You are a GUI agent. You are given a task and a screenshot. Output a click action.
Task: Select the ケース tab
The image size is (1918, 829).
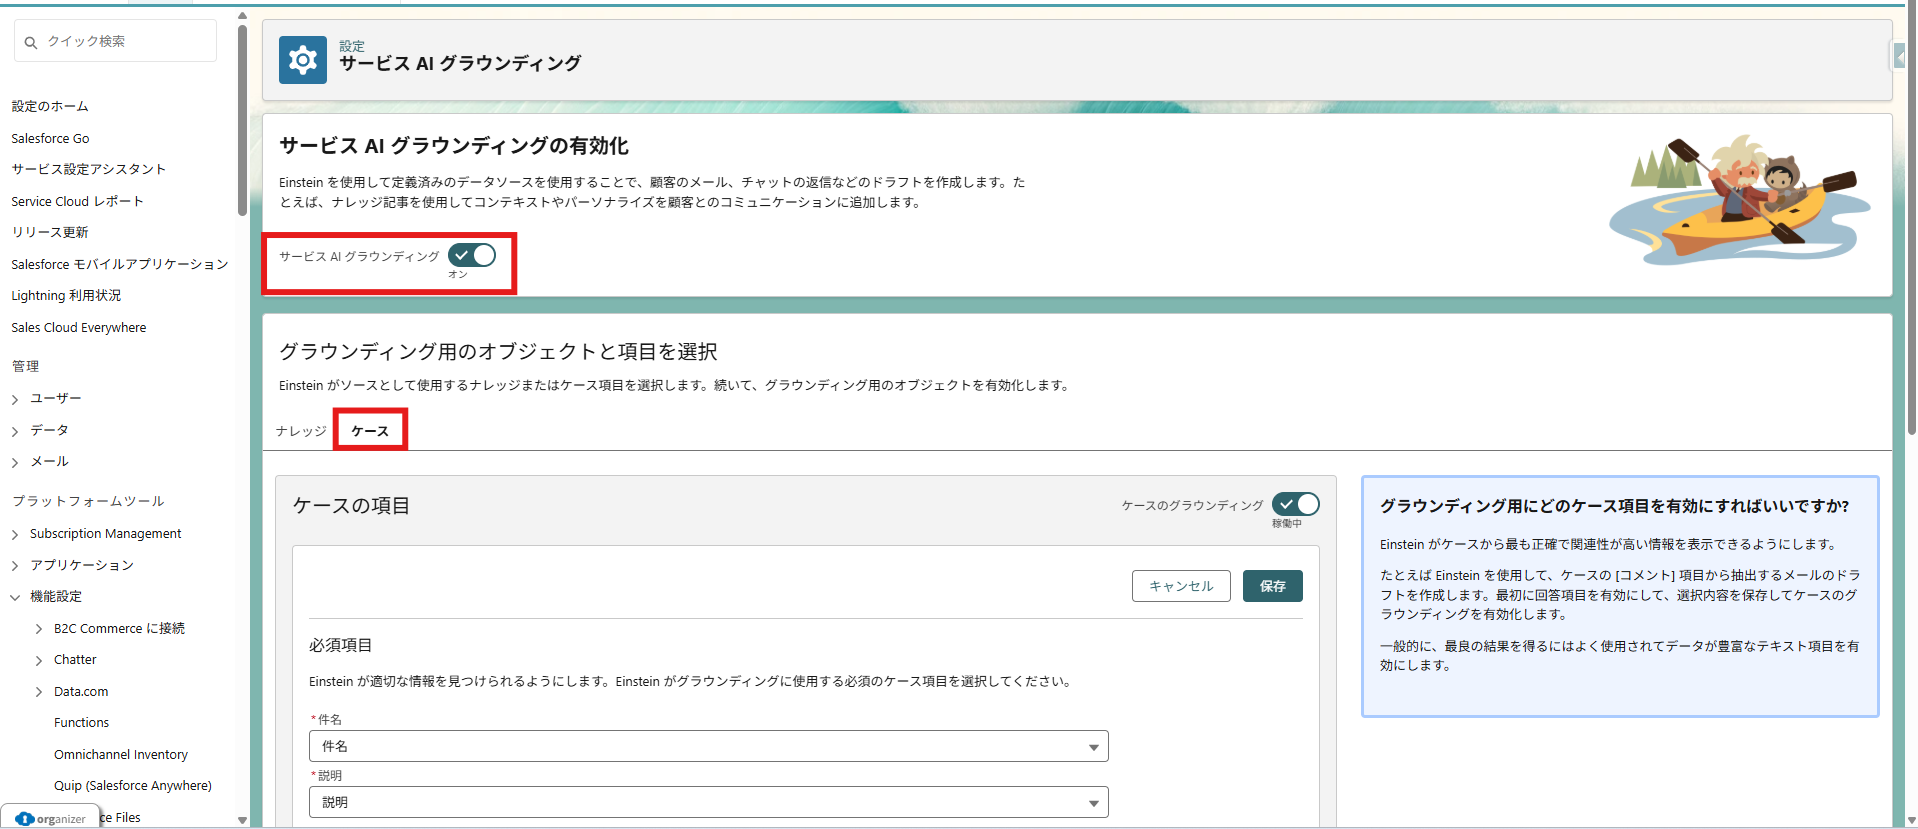[x=370, y=431]
